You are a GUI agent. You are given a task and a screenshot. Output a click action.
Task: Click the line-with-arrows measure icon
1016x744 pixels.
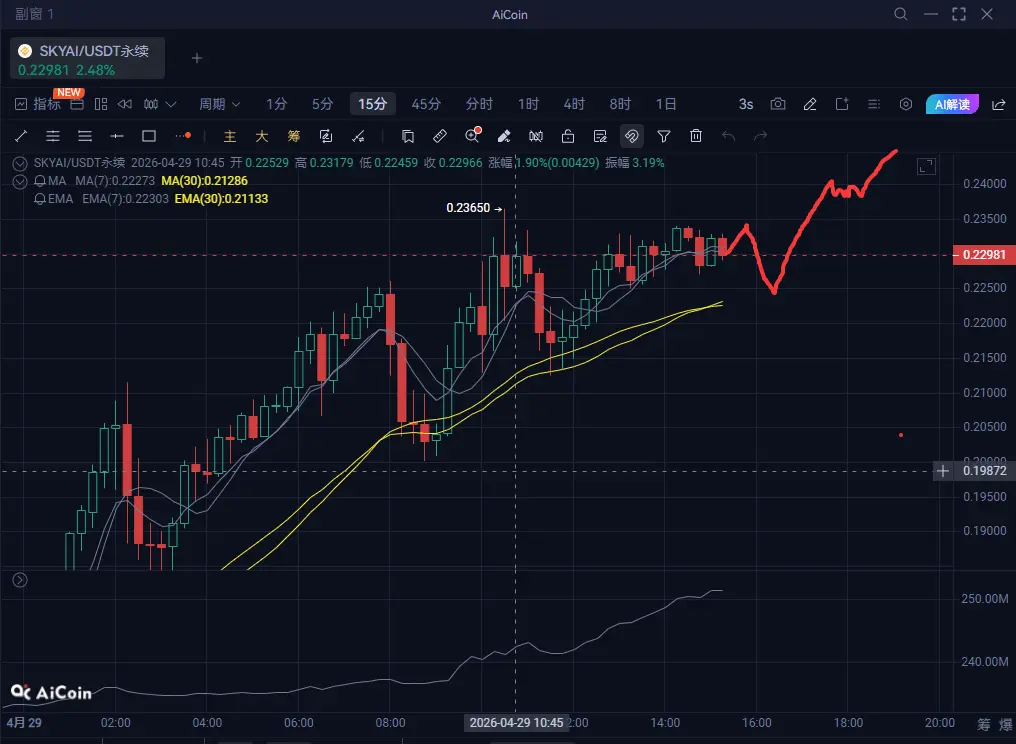click(x=358, y=136)
